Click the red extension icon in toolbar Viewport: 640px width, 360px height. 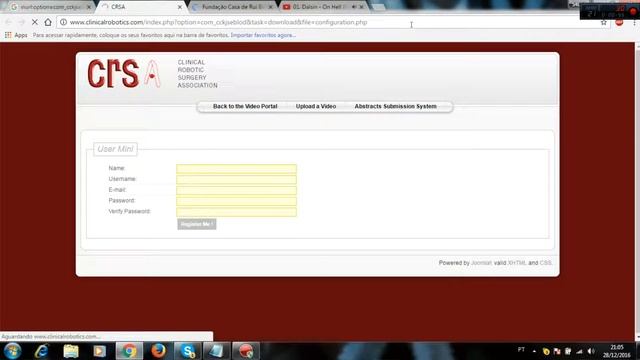(x=619, y=22)
